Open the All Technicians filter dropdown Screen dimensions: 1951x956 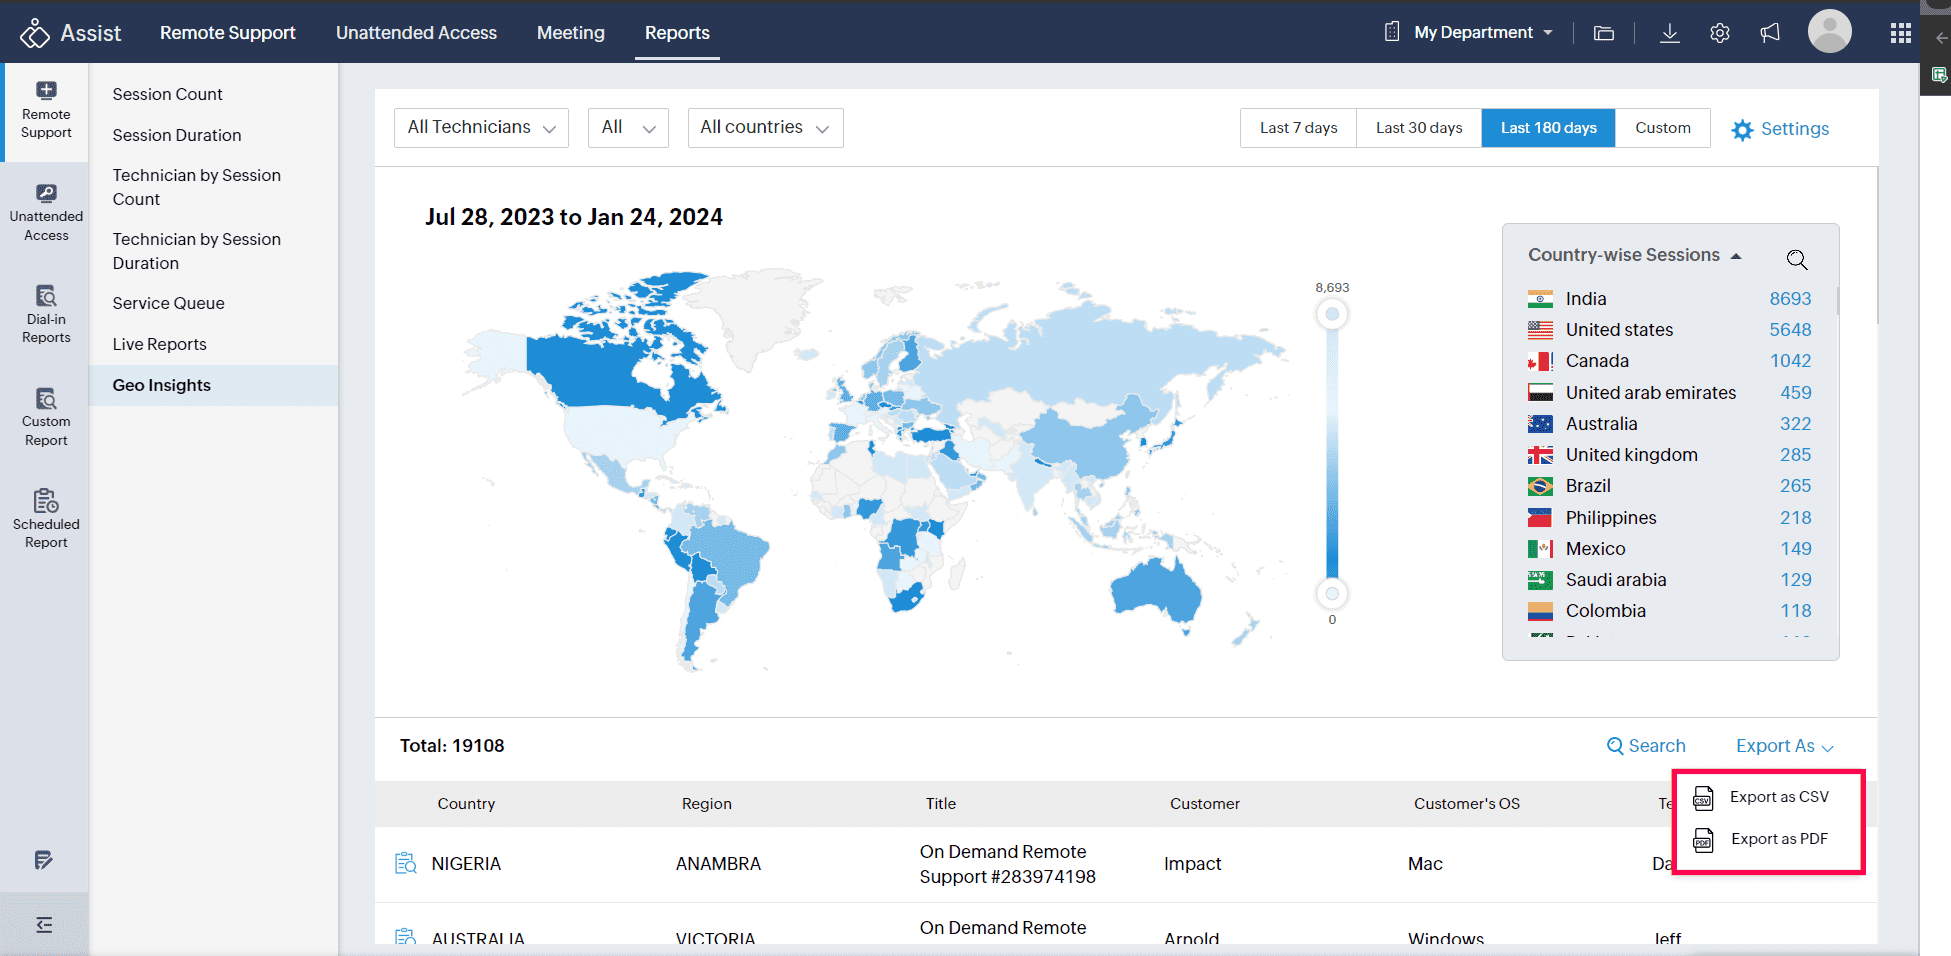(x=481, y=127)
